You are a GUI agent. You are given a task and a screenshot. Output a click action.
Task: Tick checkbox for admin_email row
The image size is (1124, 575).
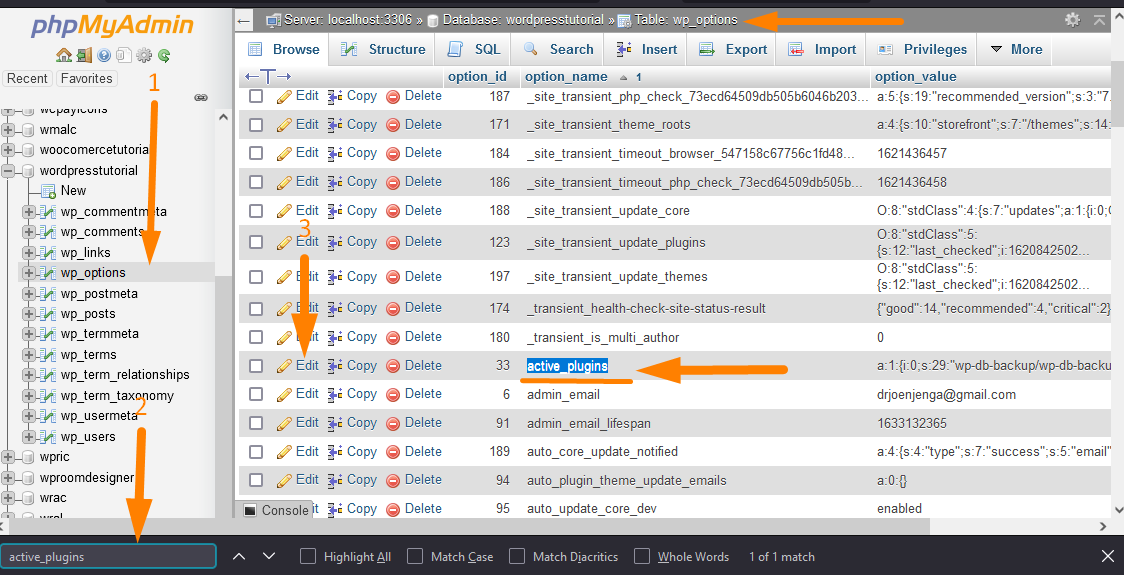coord(256,394)
